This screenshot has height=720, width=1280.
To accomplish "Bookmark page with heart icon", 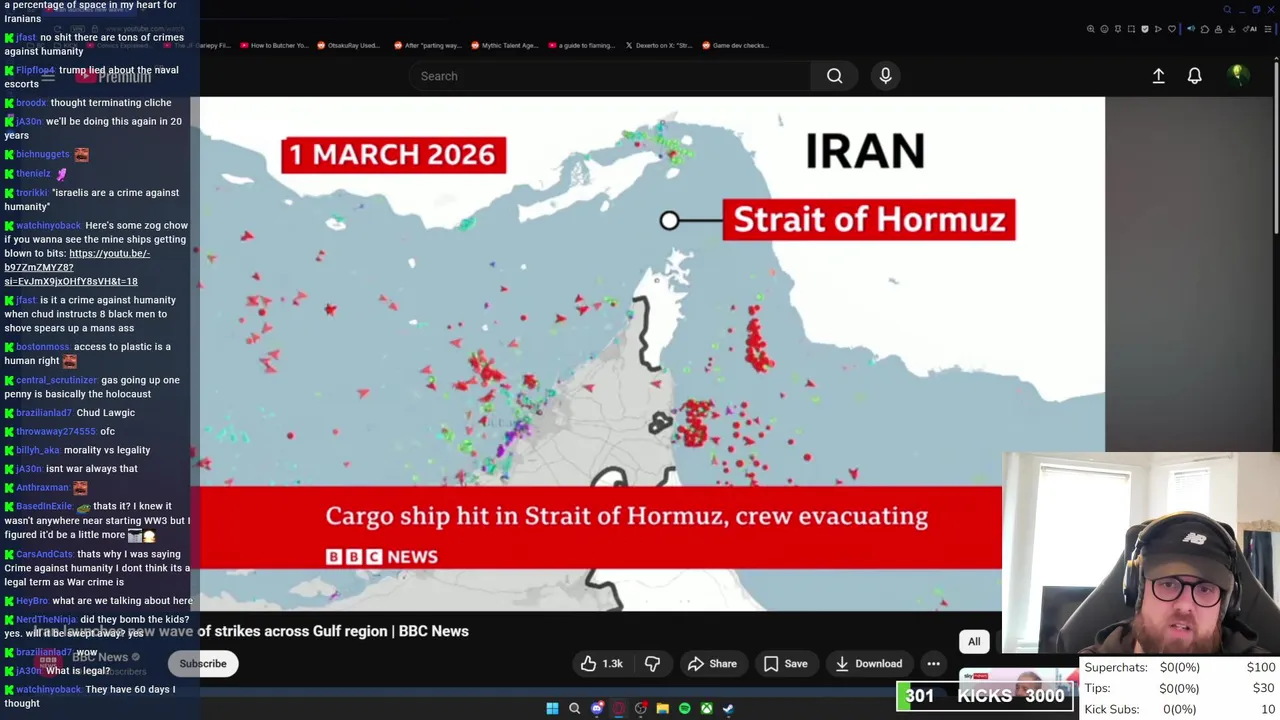I will tap(1172, 29).
